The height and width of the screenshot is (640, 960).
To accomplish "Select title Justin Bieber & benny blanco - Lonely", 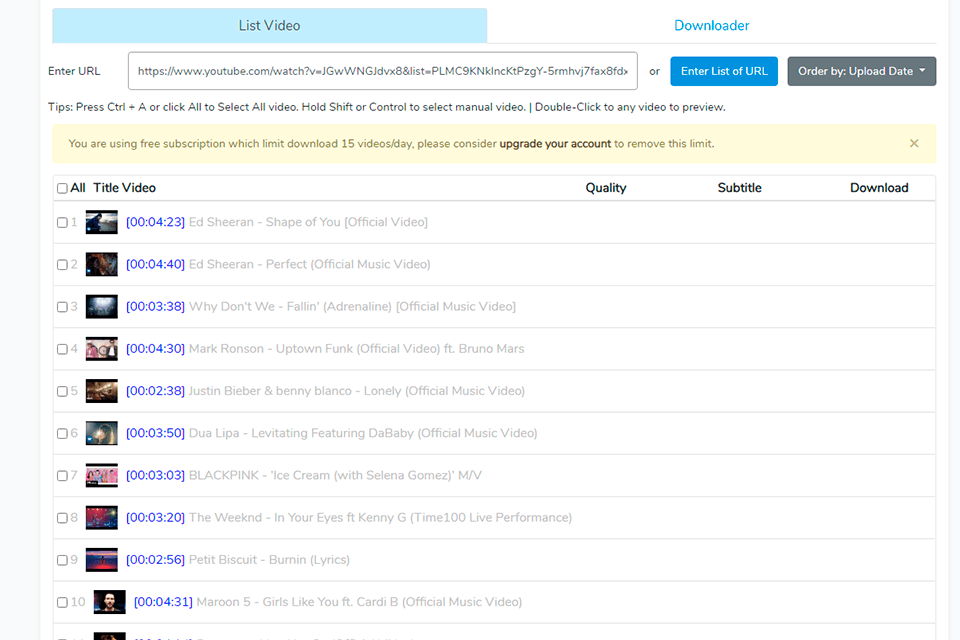I will point(356,391).
